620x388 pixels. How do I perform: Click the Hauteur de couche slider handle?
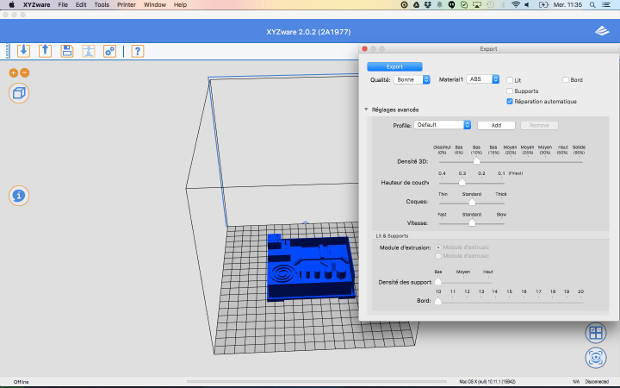462,182
